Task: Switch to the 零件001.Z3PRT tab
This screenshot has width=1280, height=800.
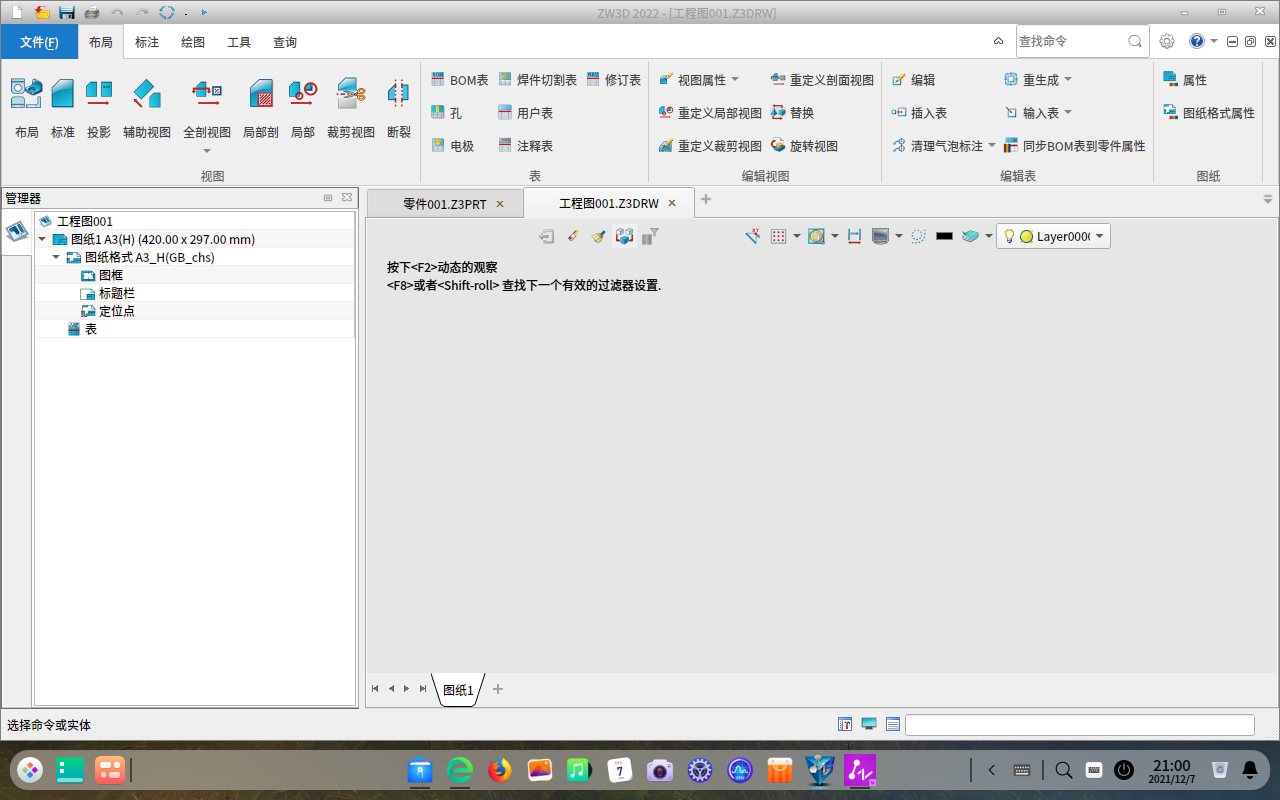Action: (x=445, y=202)
